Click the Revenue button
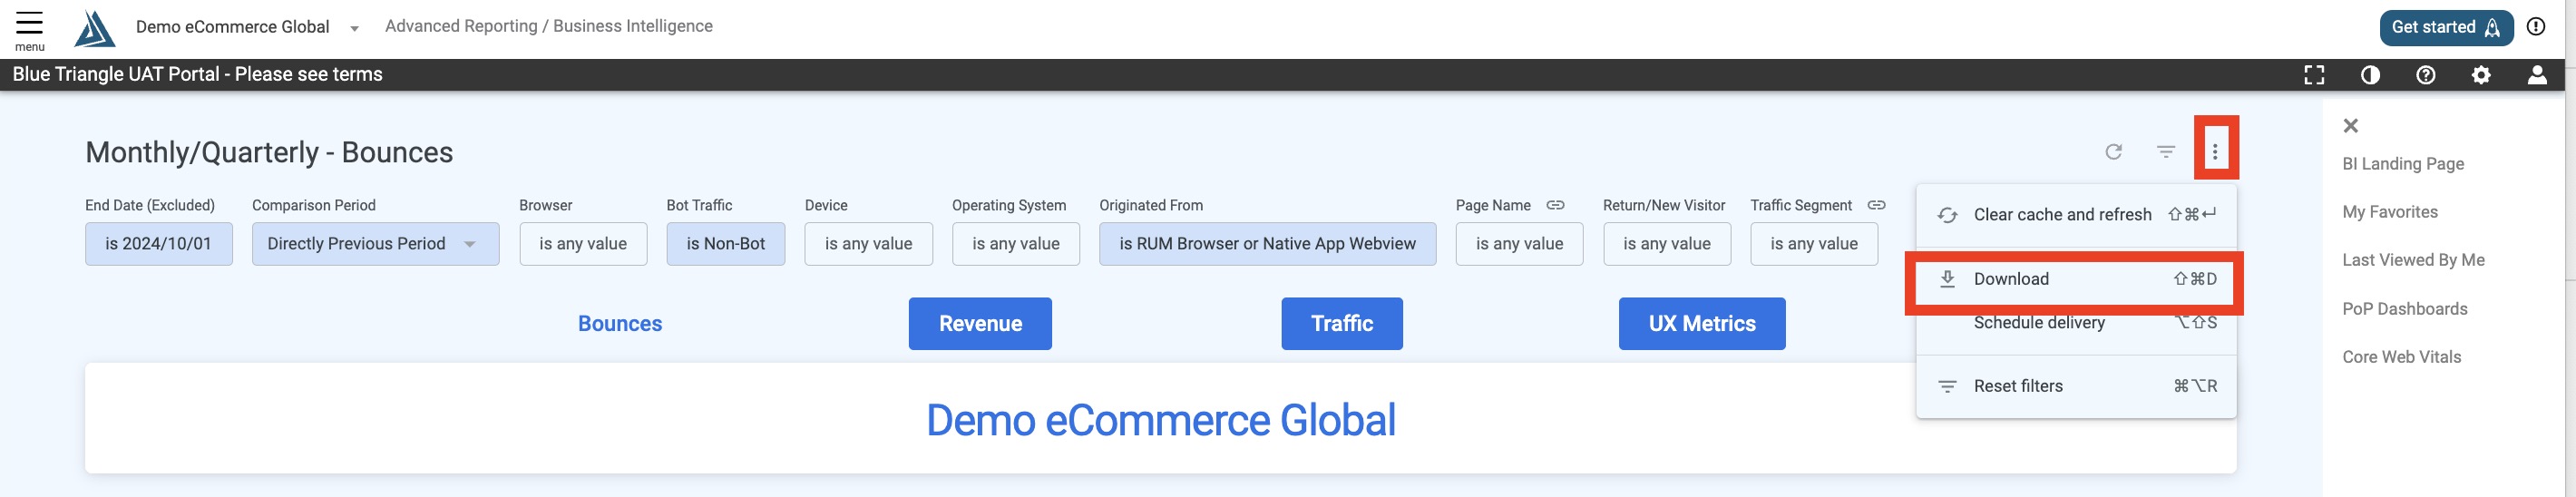The height and width of the screenshot is (497, 2576). pos(980,324)
